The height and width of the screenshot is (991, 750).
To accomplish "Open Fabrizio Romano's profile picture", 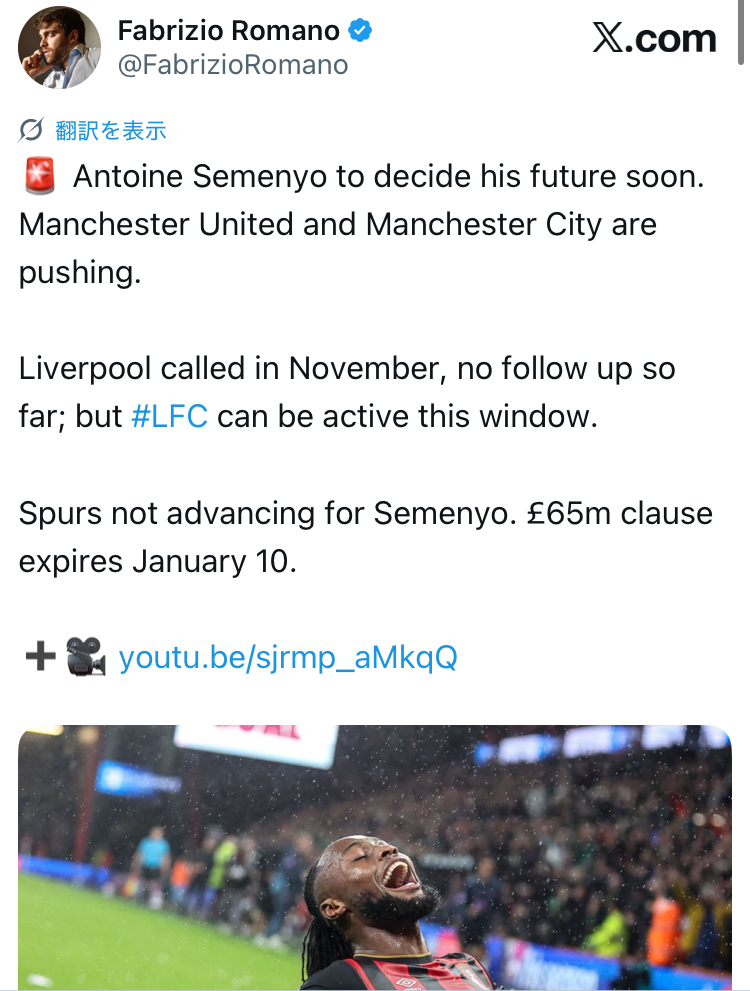I will point(60,48).
